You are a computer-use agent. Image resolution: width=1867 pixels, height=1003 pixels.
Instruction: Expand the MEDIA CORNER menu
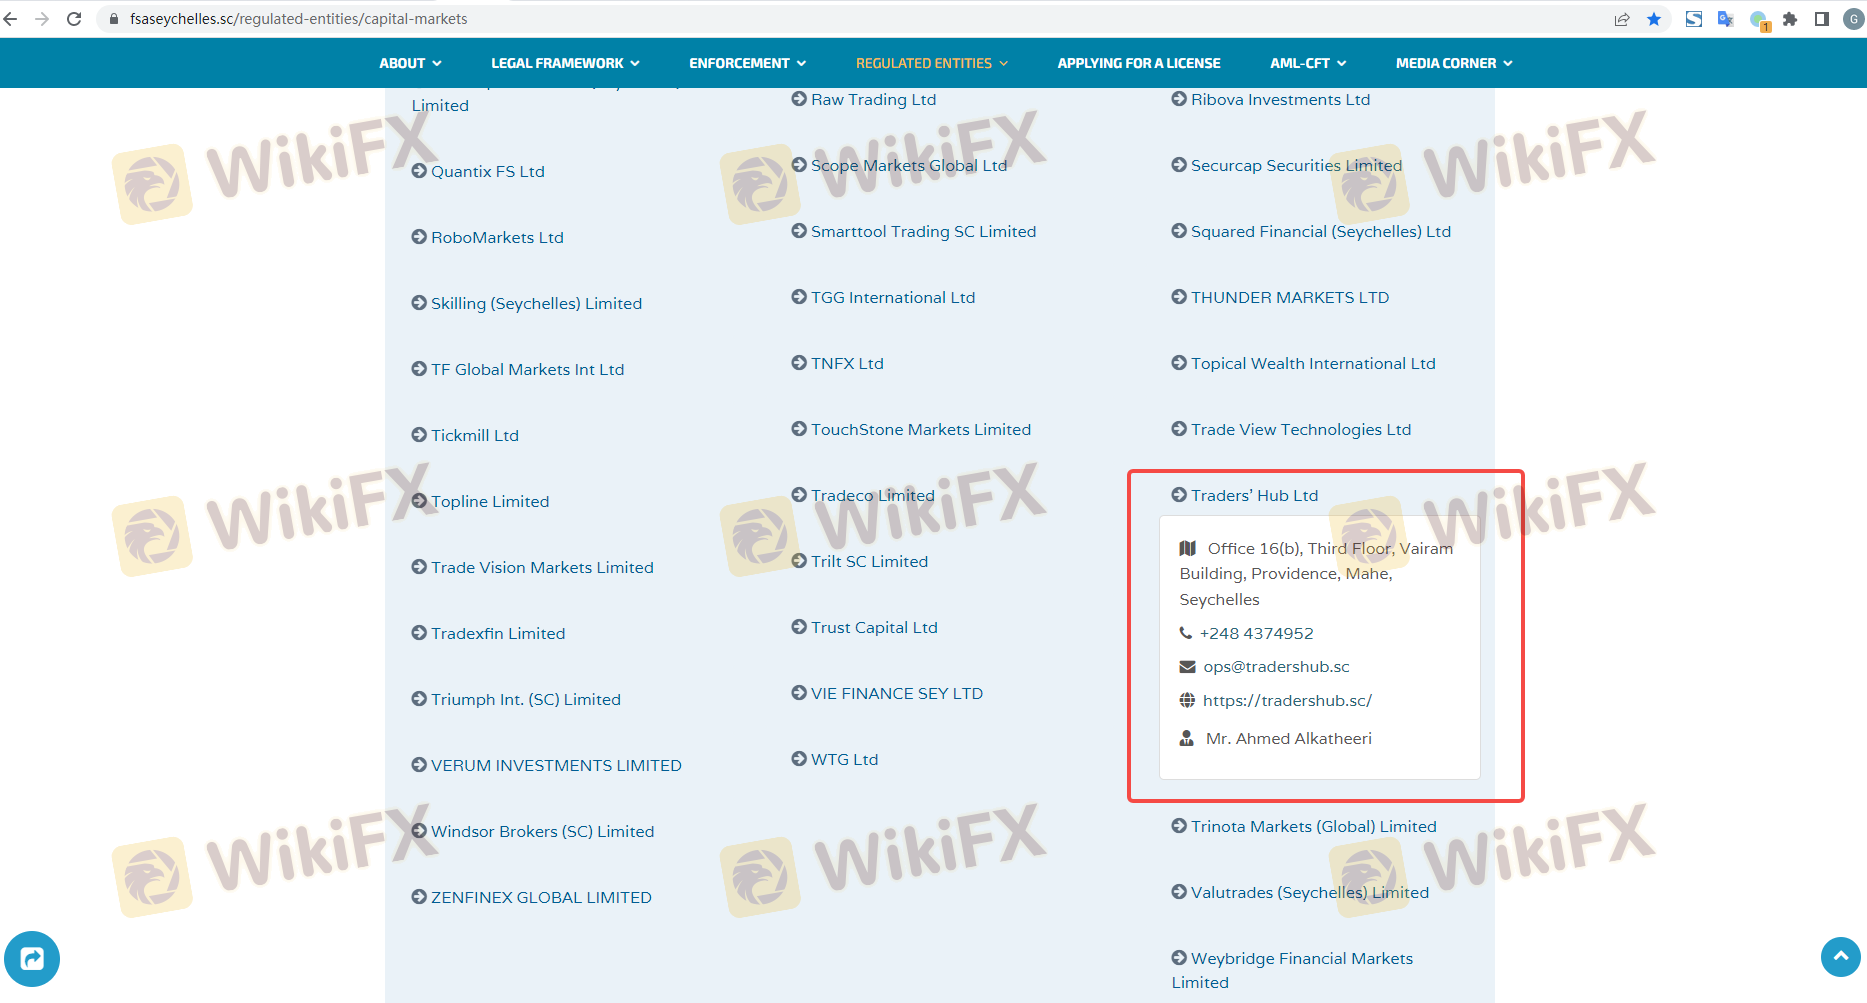click(1454, 63)
